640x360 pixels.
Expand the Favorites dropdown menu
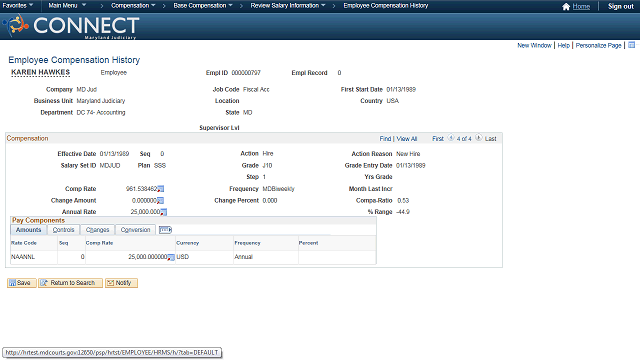pyautogui.click(x=18, y=5)
